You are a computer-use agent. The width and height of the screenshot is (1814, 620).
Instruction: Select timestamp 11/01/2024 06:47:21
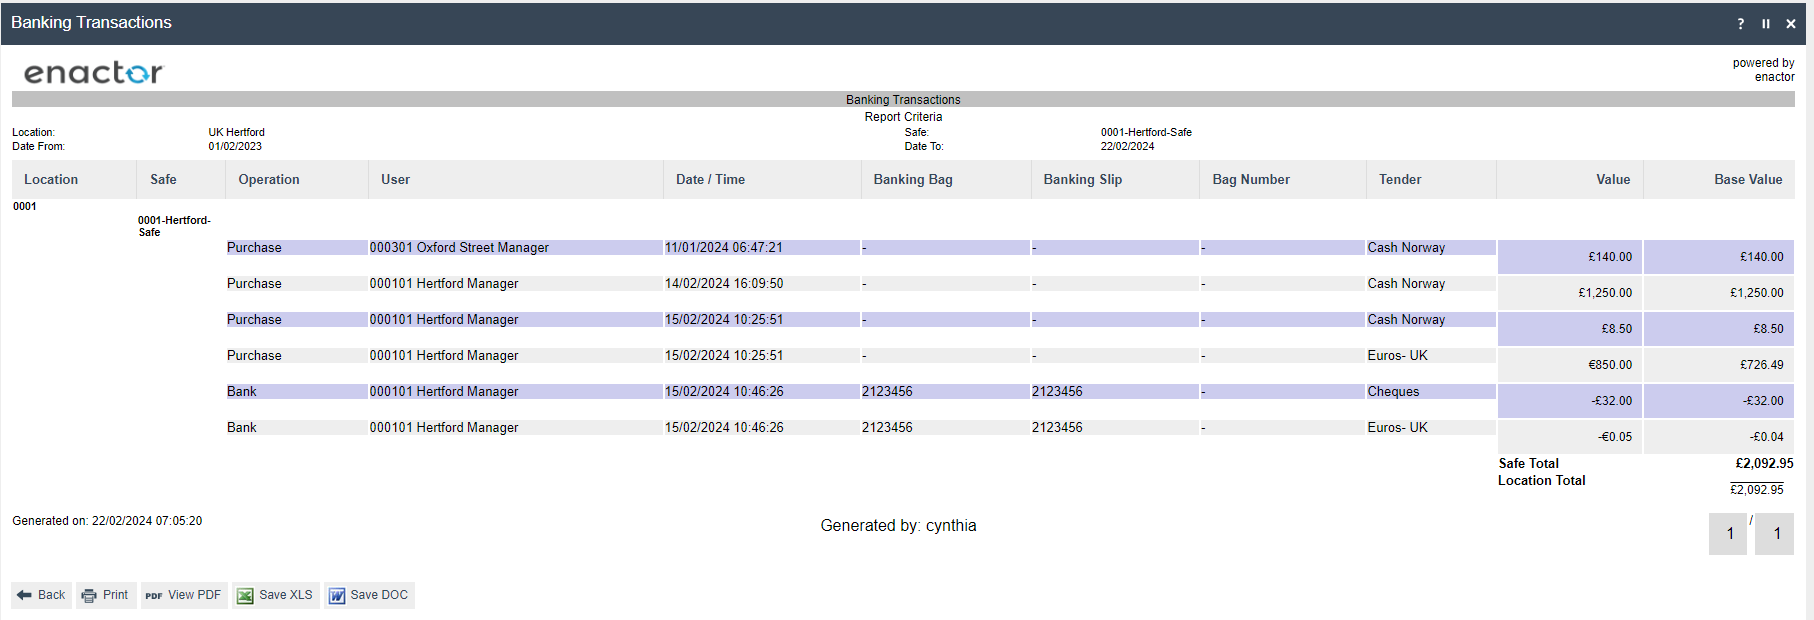(724, 248)
